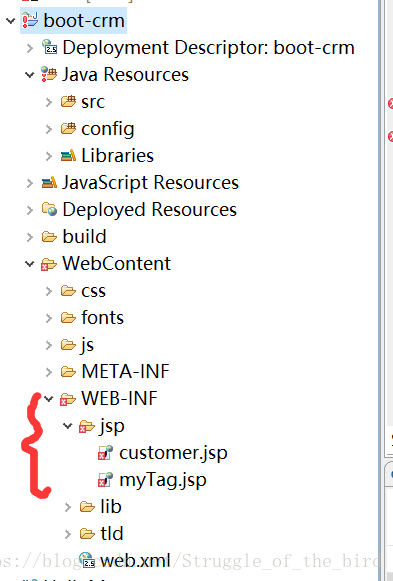Click the META-INF folder icon
The image size is (393, 581).
(68, 371)
